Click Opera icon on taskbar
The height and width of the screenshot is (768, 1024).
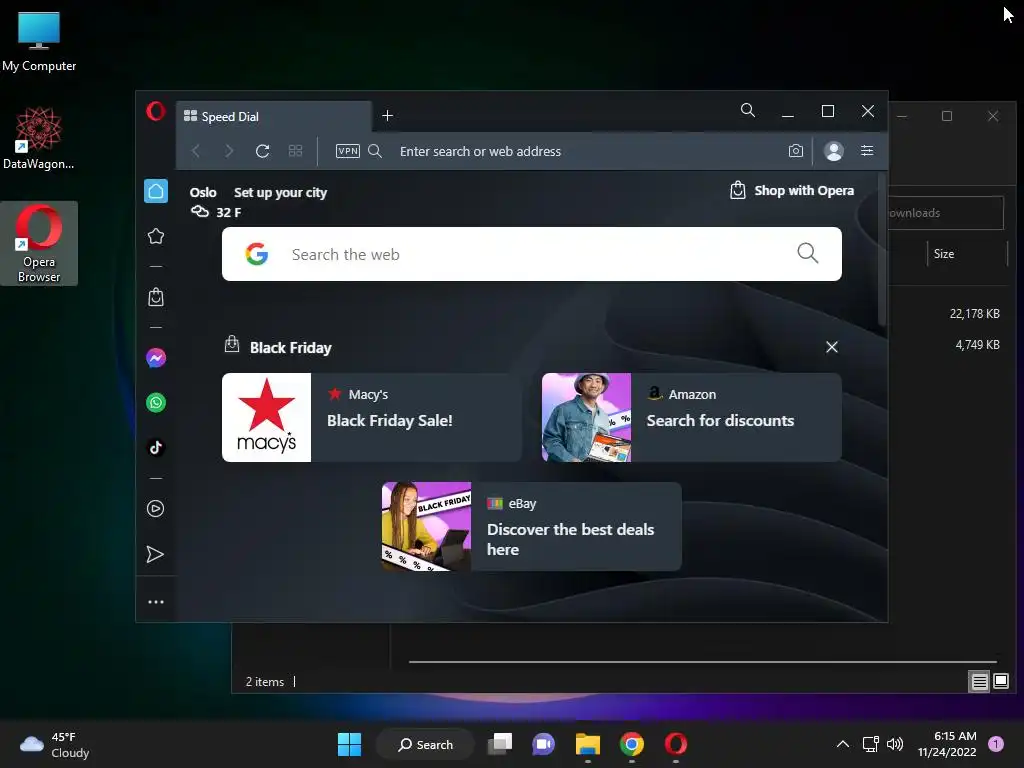pos(675,744)
